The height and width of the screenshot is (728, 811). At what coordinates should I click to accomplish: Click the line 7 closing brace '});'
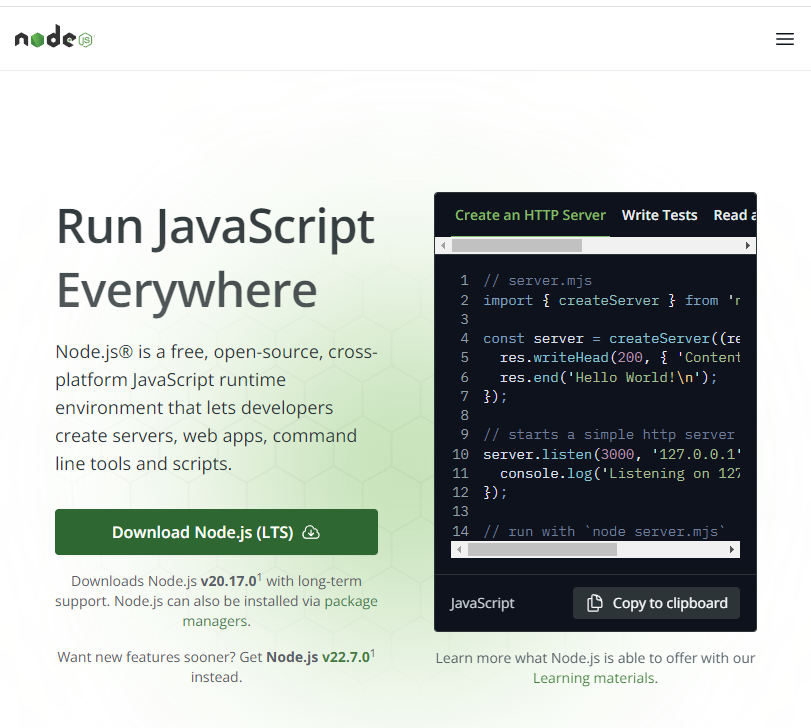[x=495, y=397]
